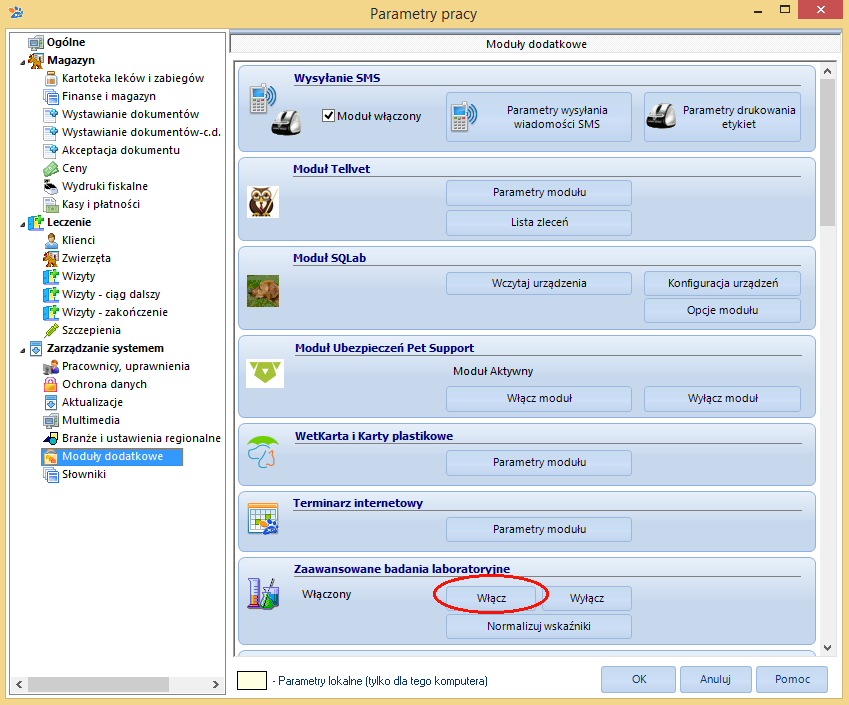Click the SMS phone icon in Wysyłanie SMS

point(263,98)
